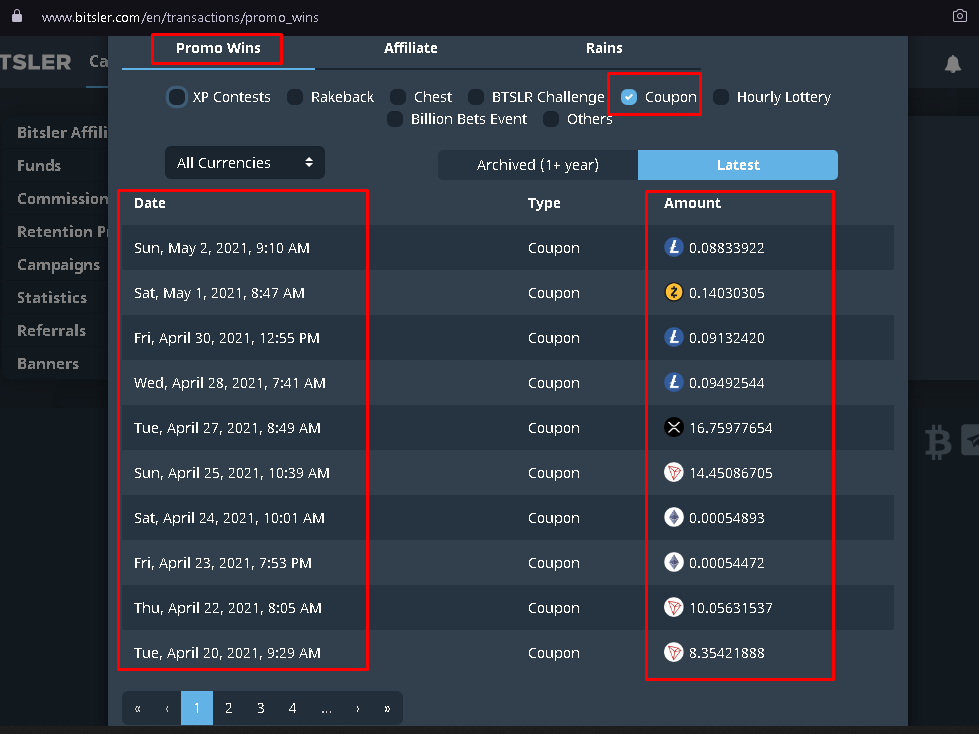Viewport: 979px width, 734px height.
Task: Open the All Currencies dropdown
Action: click(x=245, y=163)
